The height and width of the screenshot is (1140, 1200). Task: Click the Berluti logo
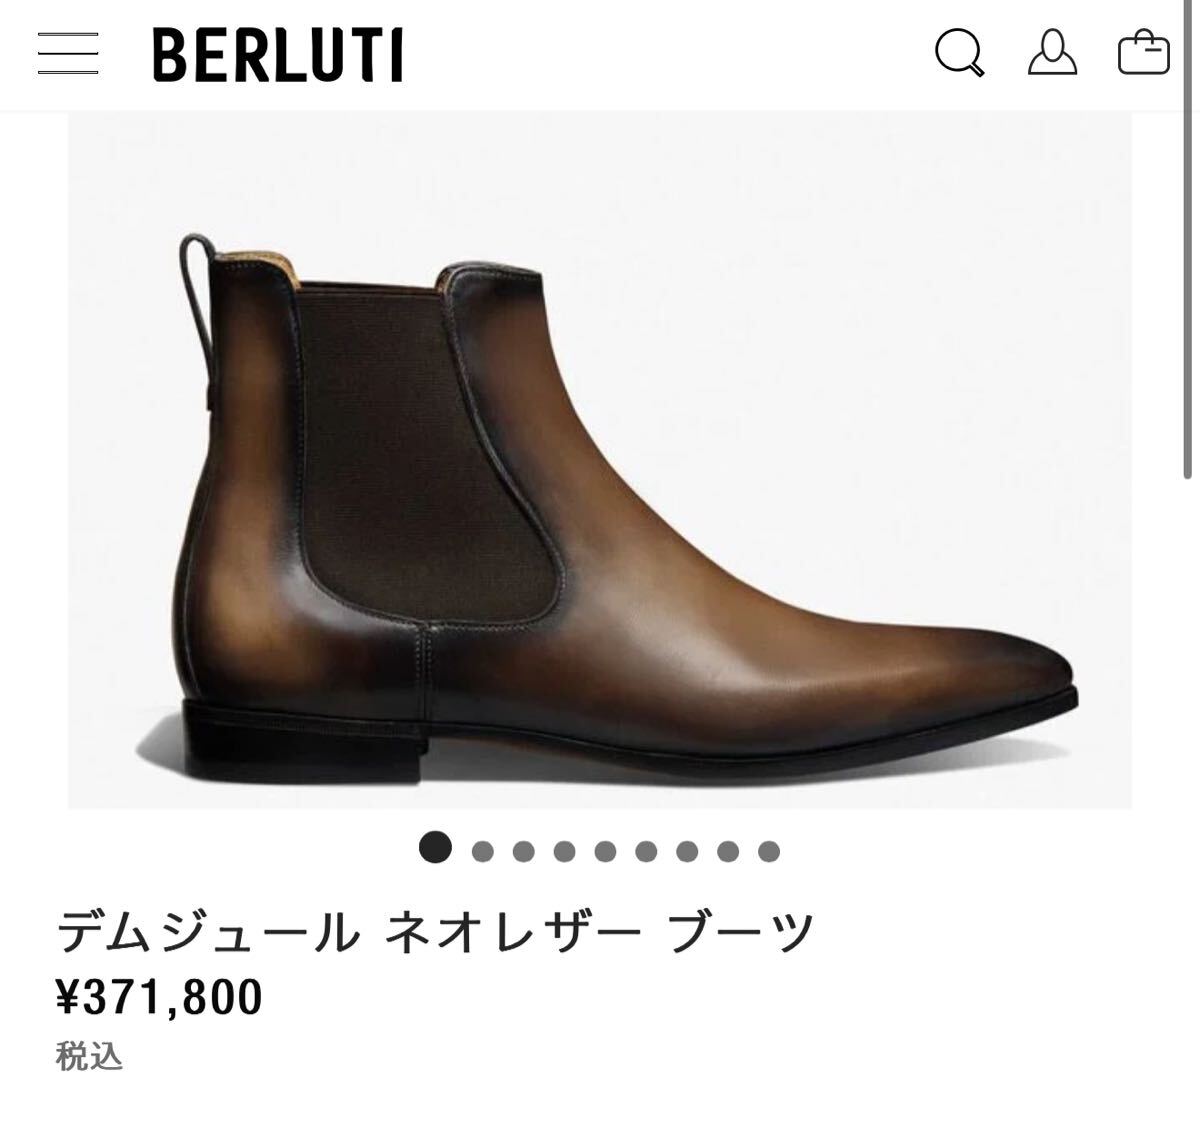click(278, 55)
